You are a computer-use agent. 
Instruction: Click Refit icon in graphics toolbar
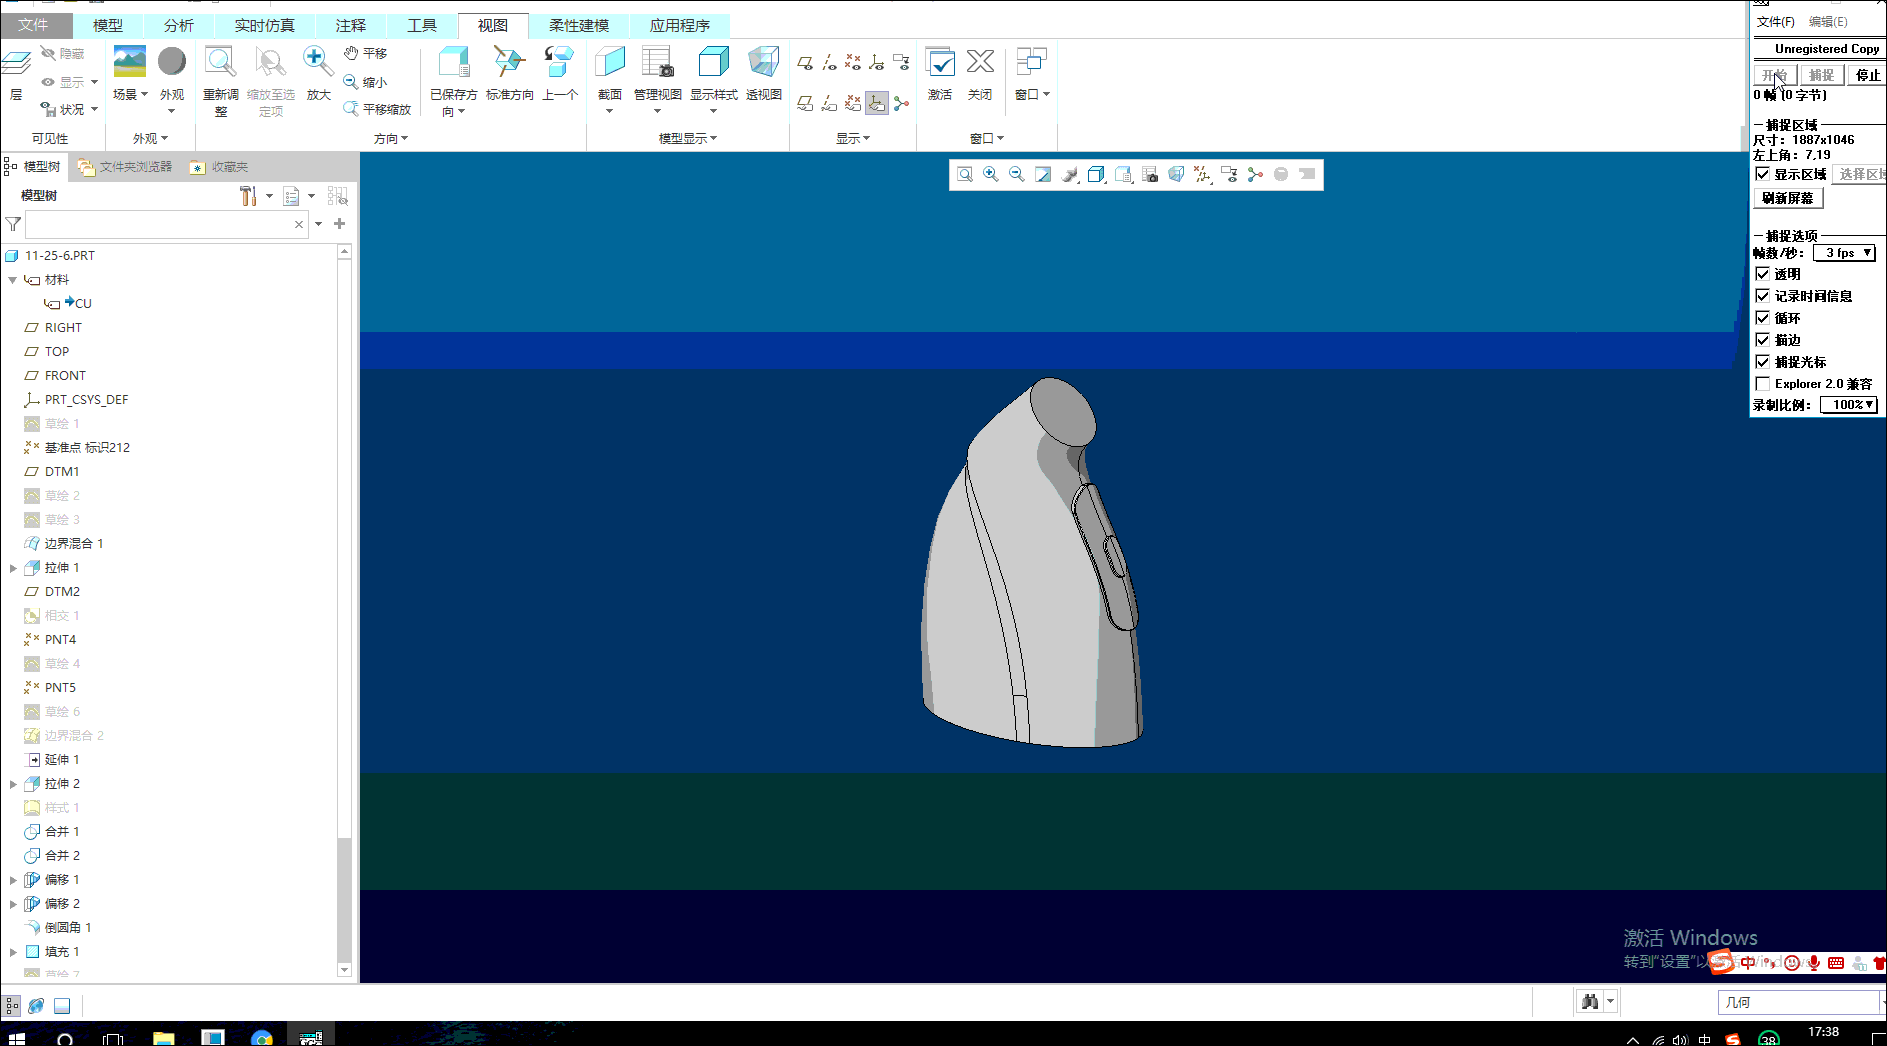click(x=965, y=175)
